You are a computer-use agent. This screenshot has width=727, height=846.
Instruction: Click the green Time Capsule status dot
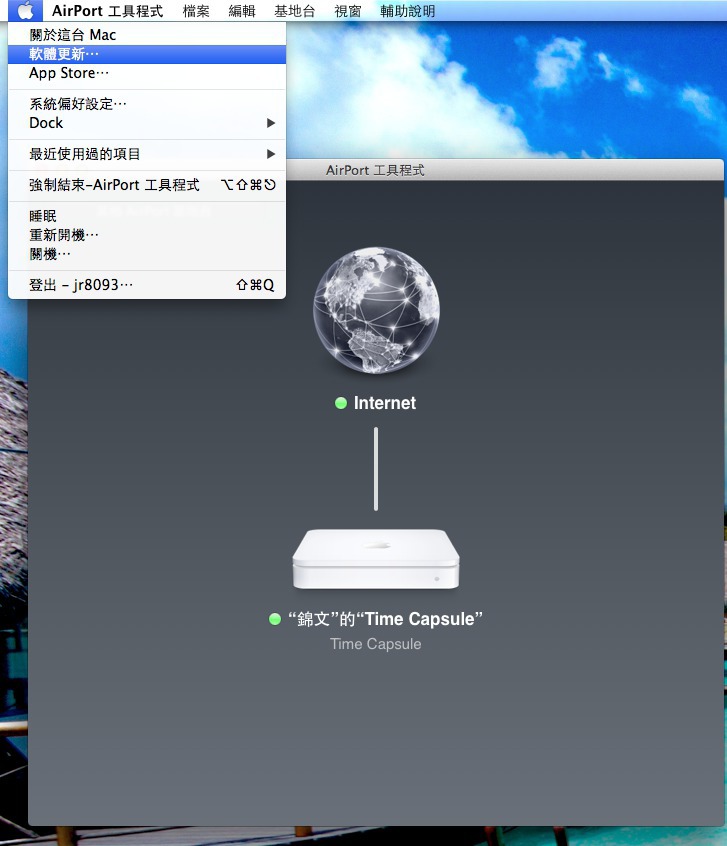tap(275, 619)
